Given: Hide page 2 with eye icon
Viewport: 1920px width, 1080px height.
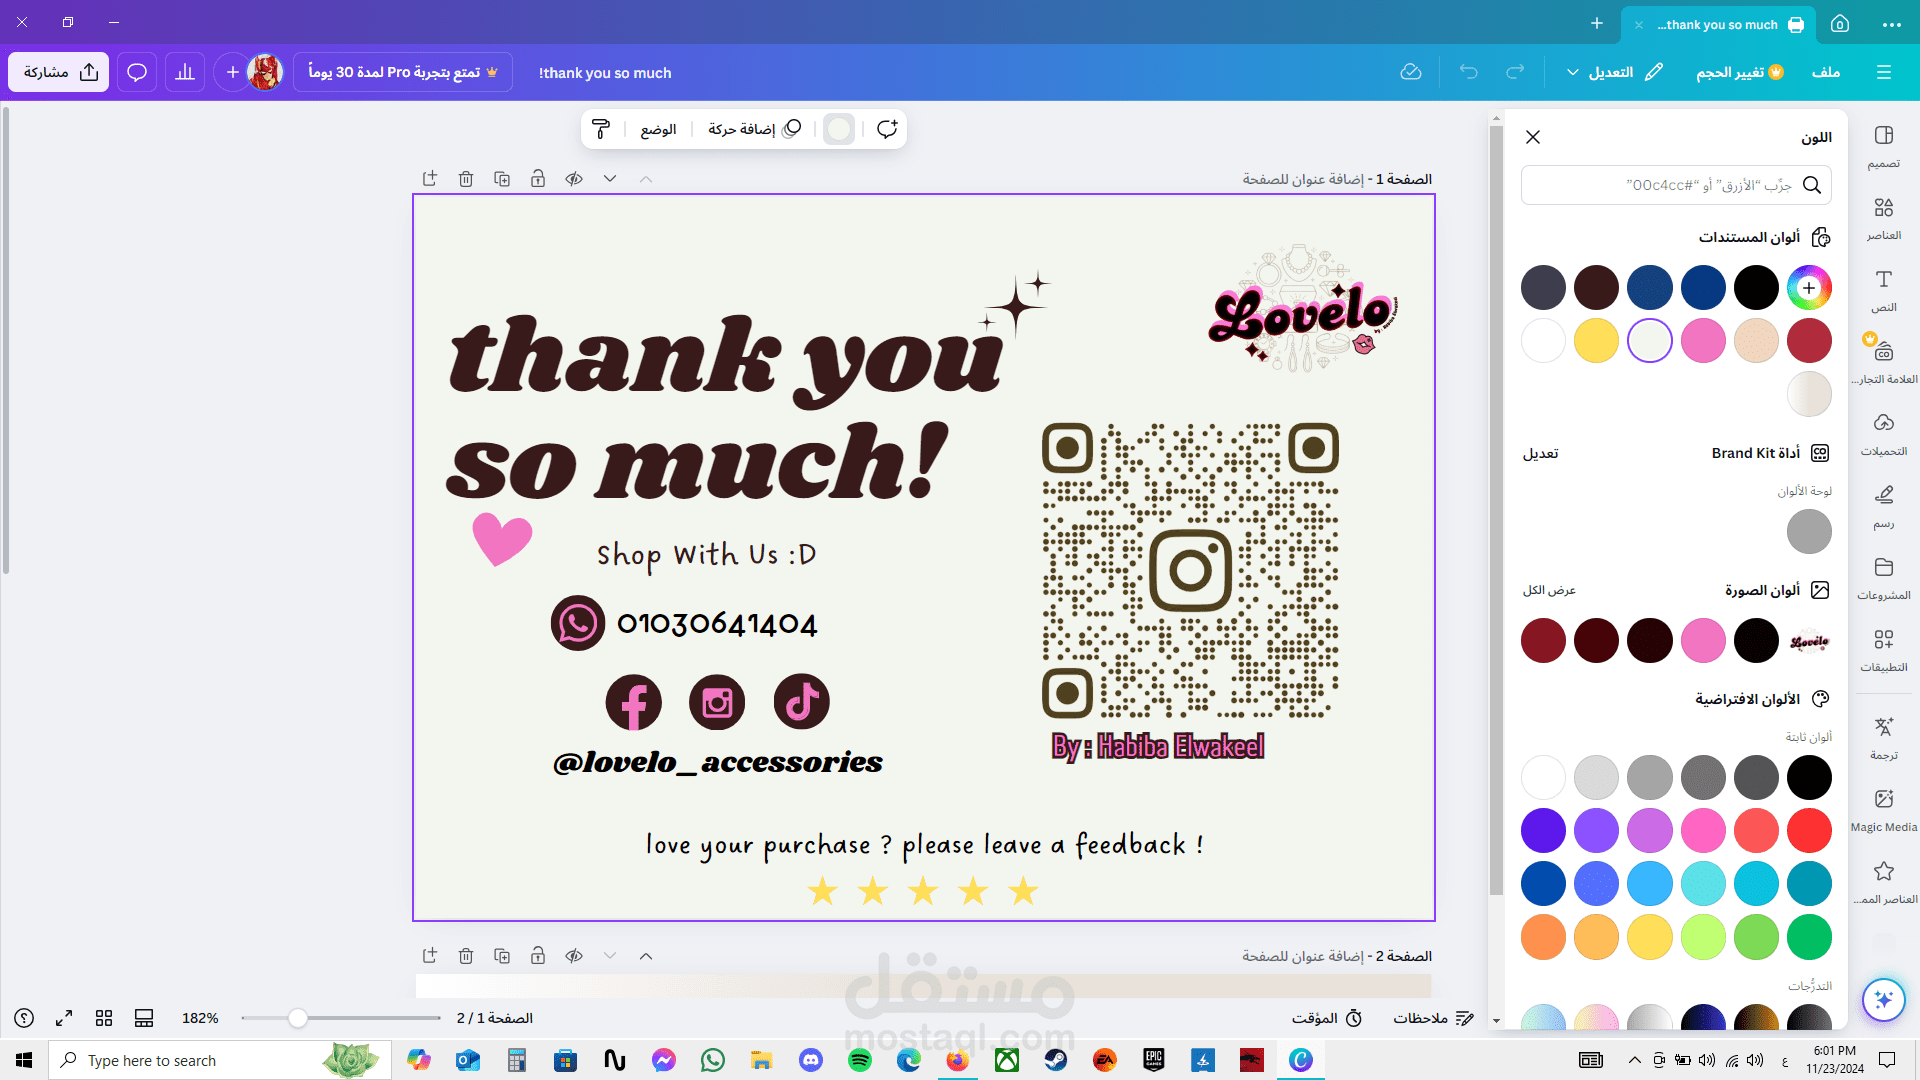Looking at the screenshot, I should pos(574,956).
